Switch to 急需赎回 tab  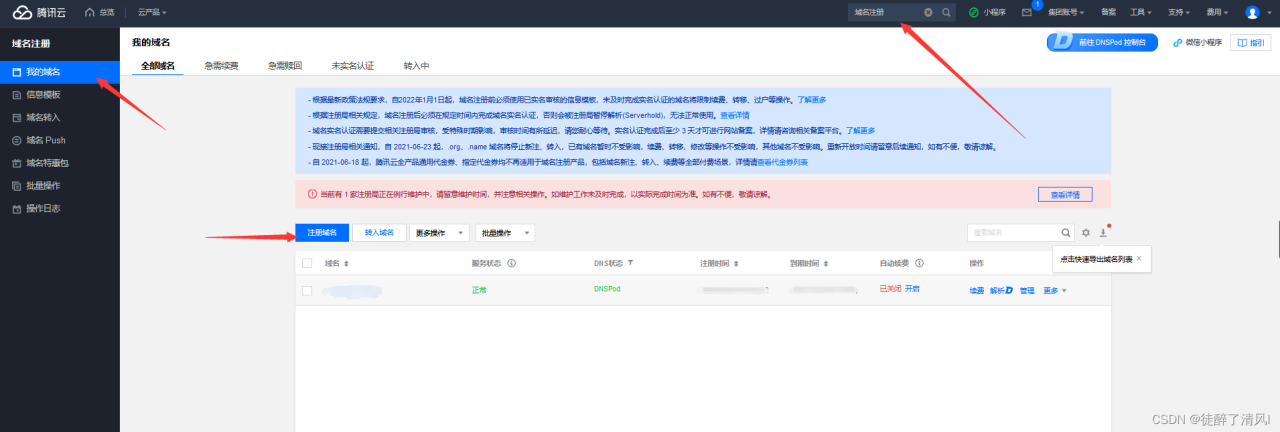tap(285, 65)
